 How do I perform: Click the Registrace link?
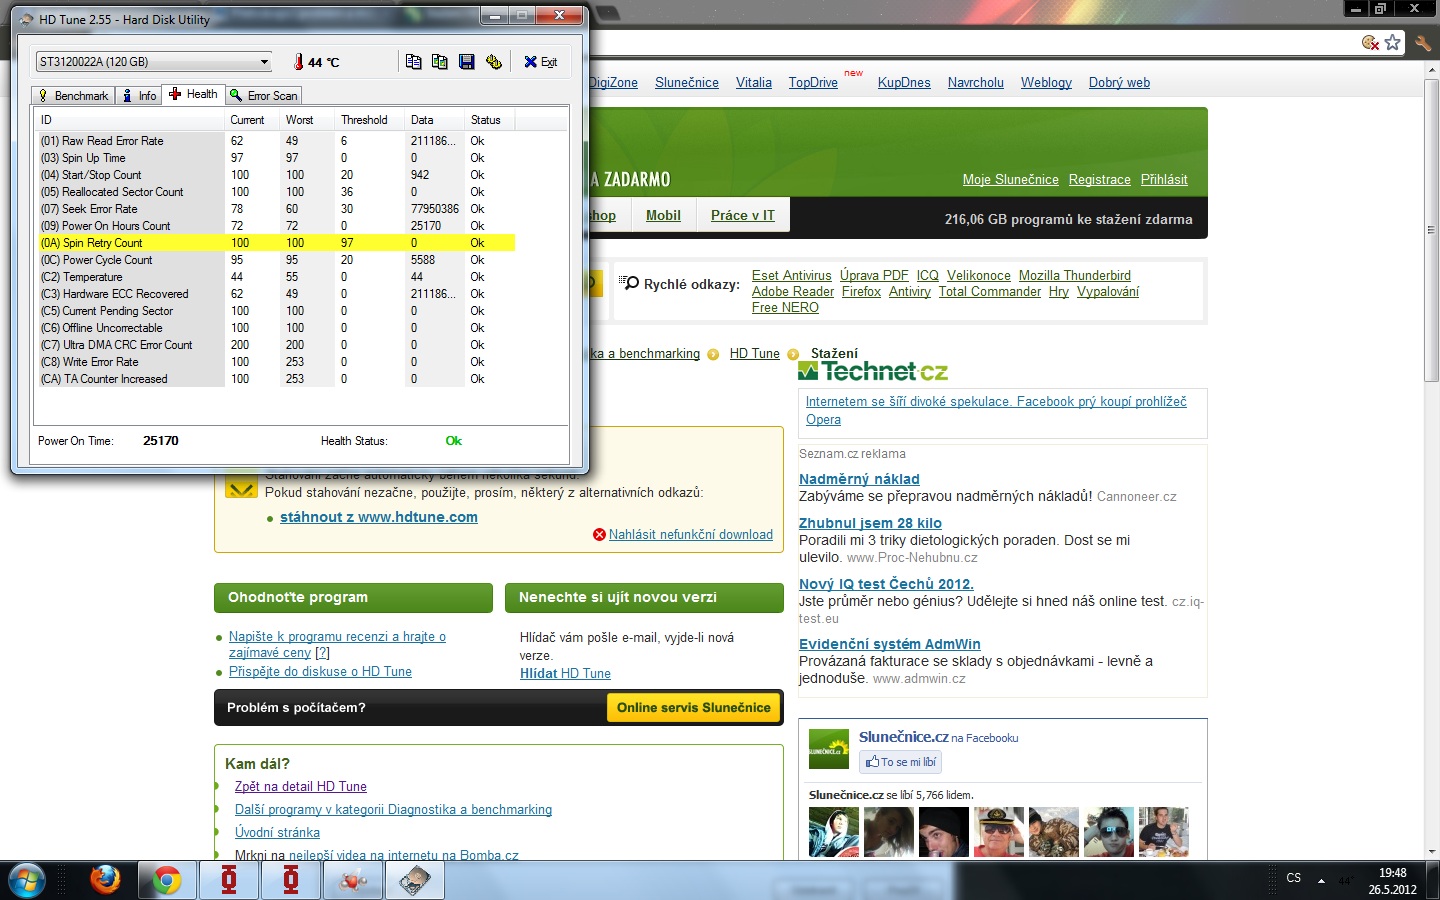coord(1099,180)
